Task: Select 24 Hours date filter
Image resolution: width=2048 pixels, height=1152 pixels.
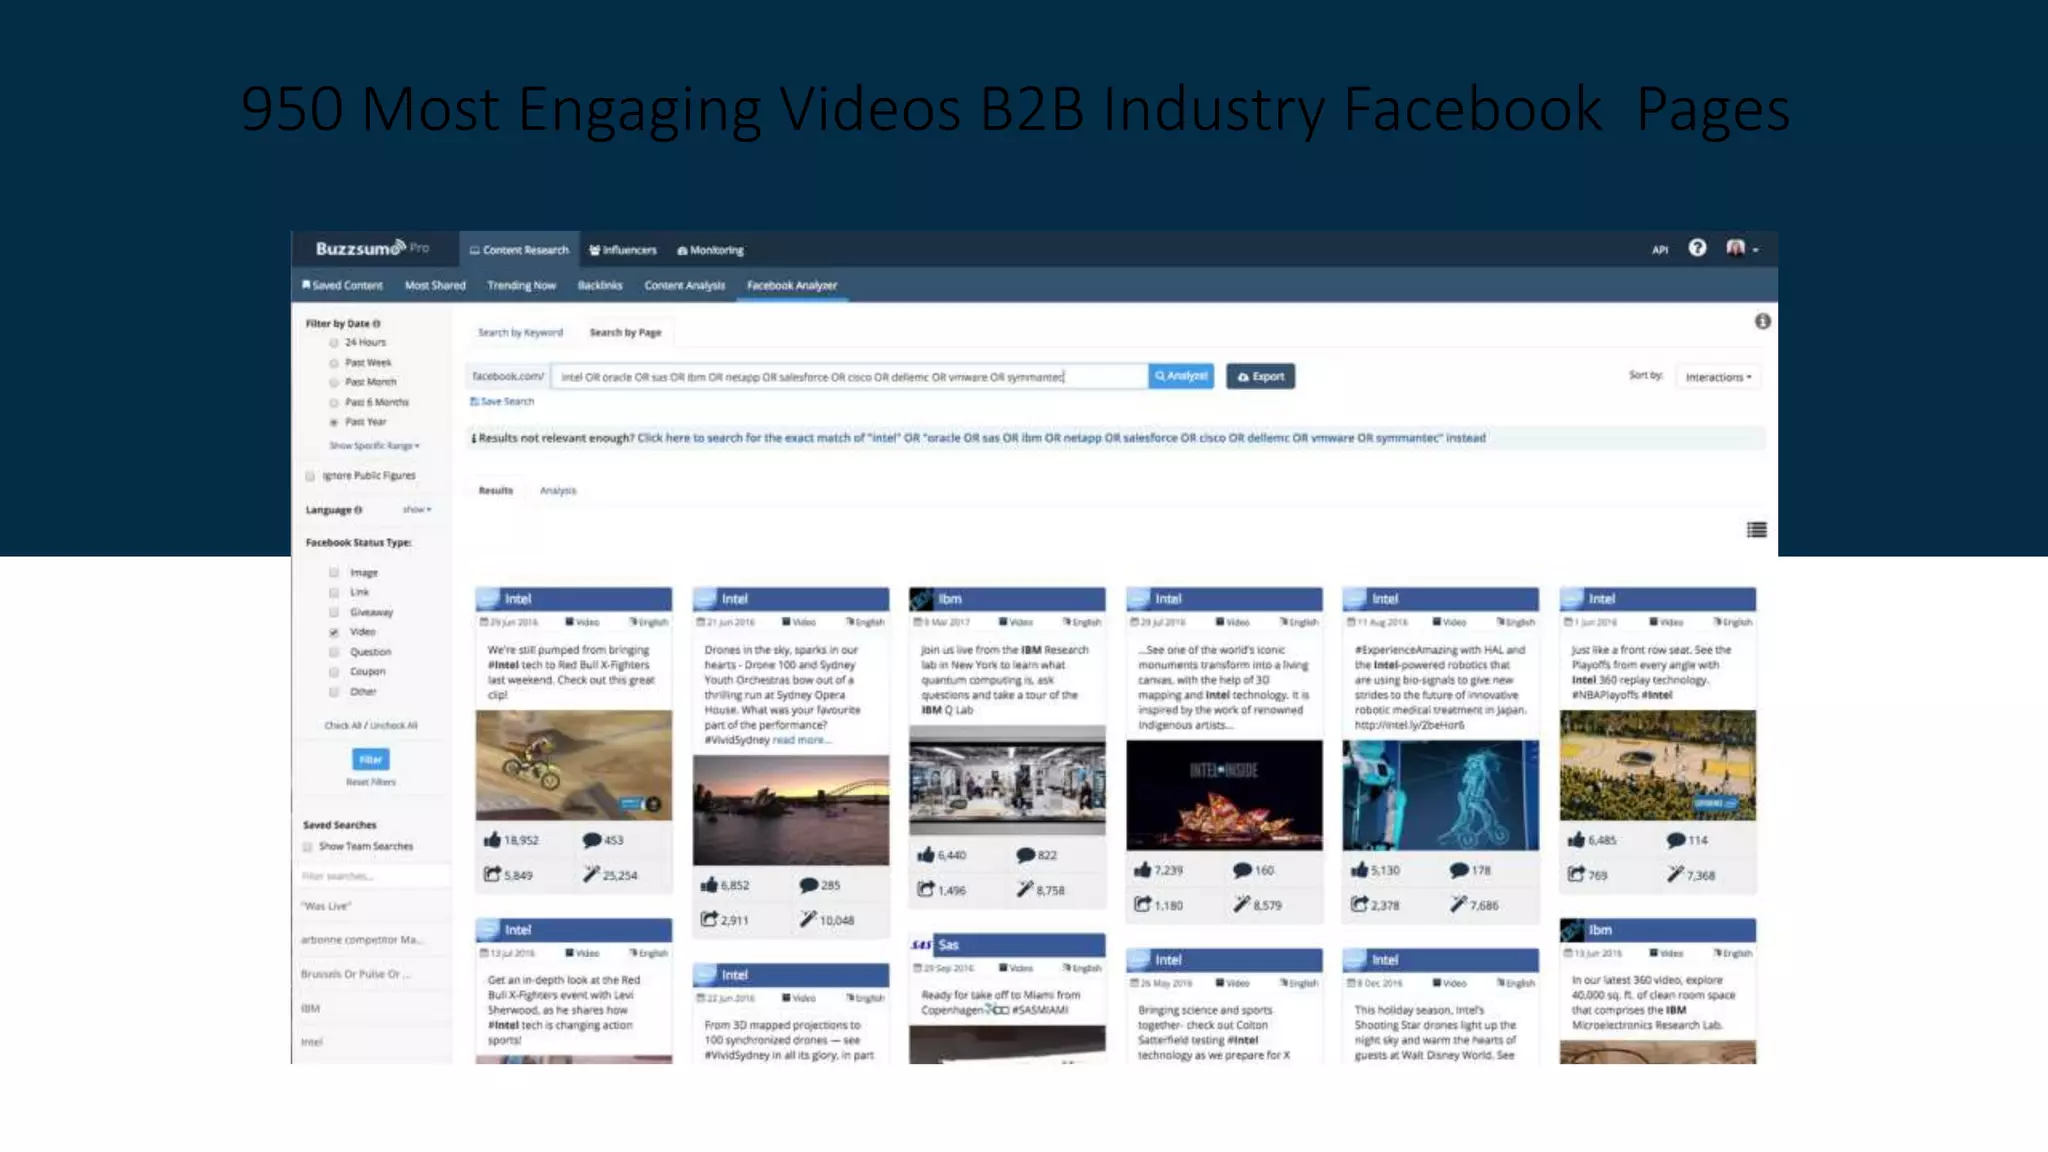Action: pyautogui.click(x=334, y=342)
